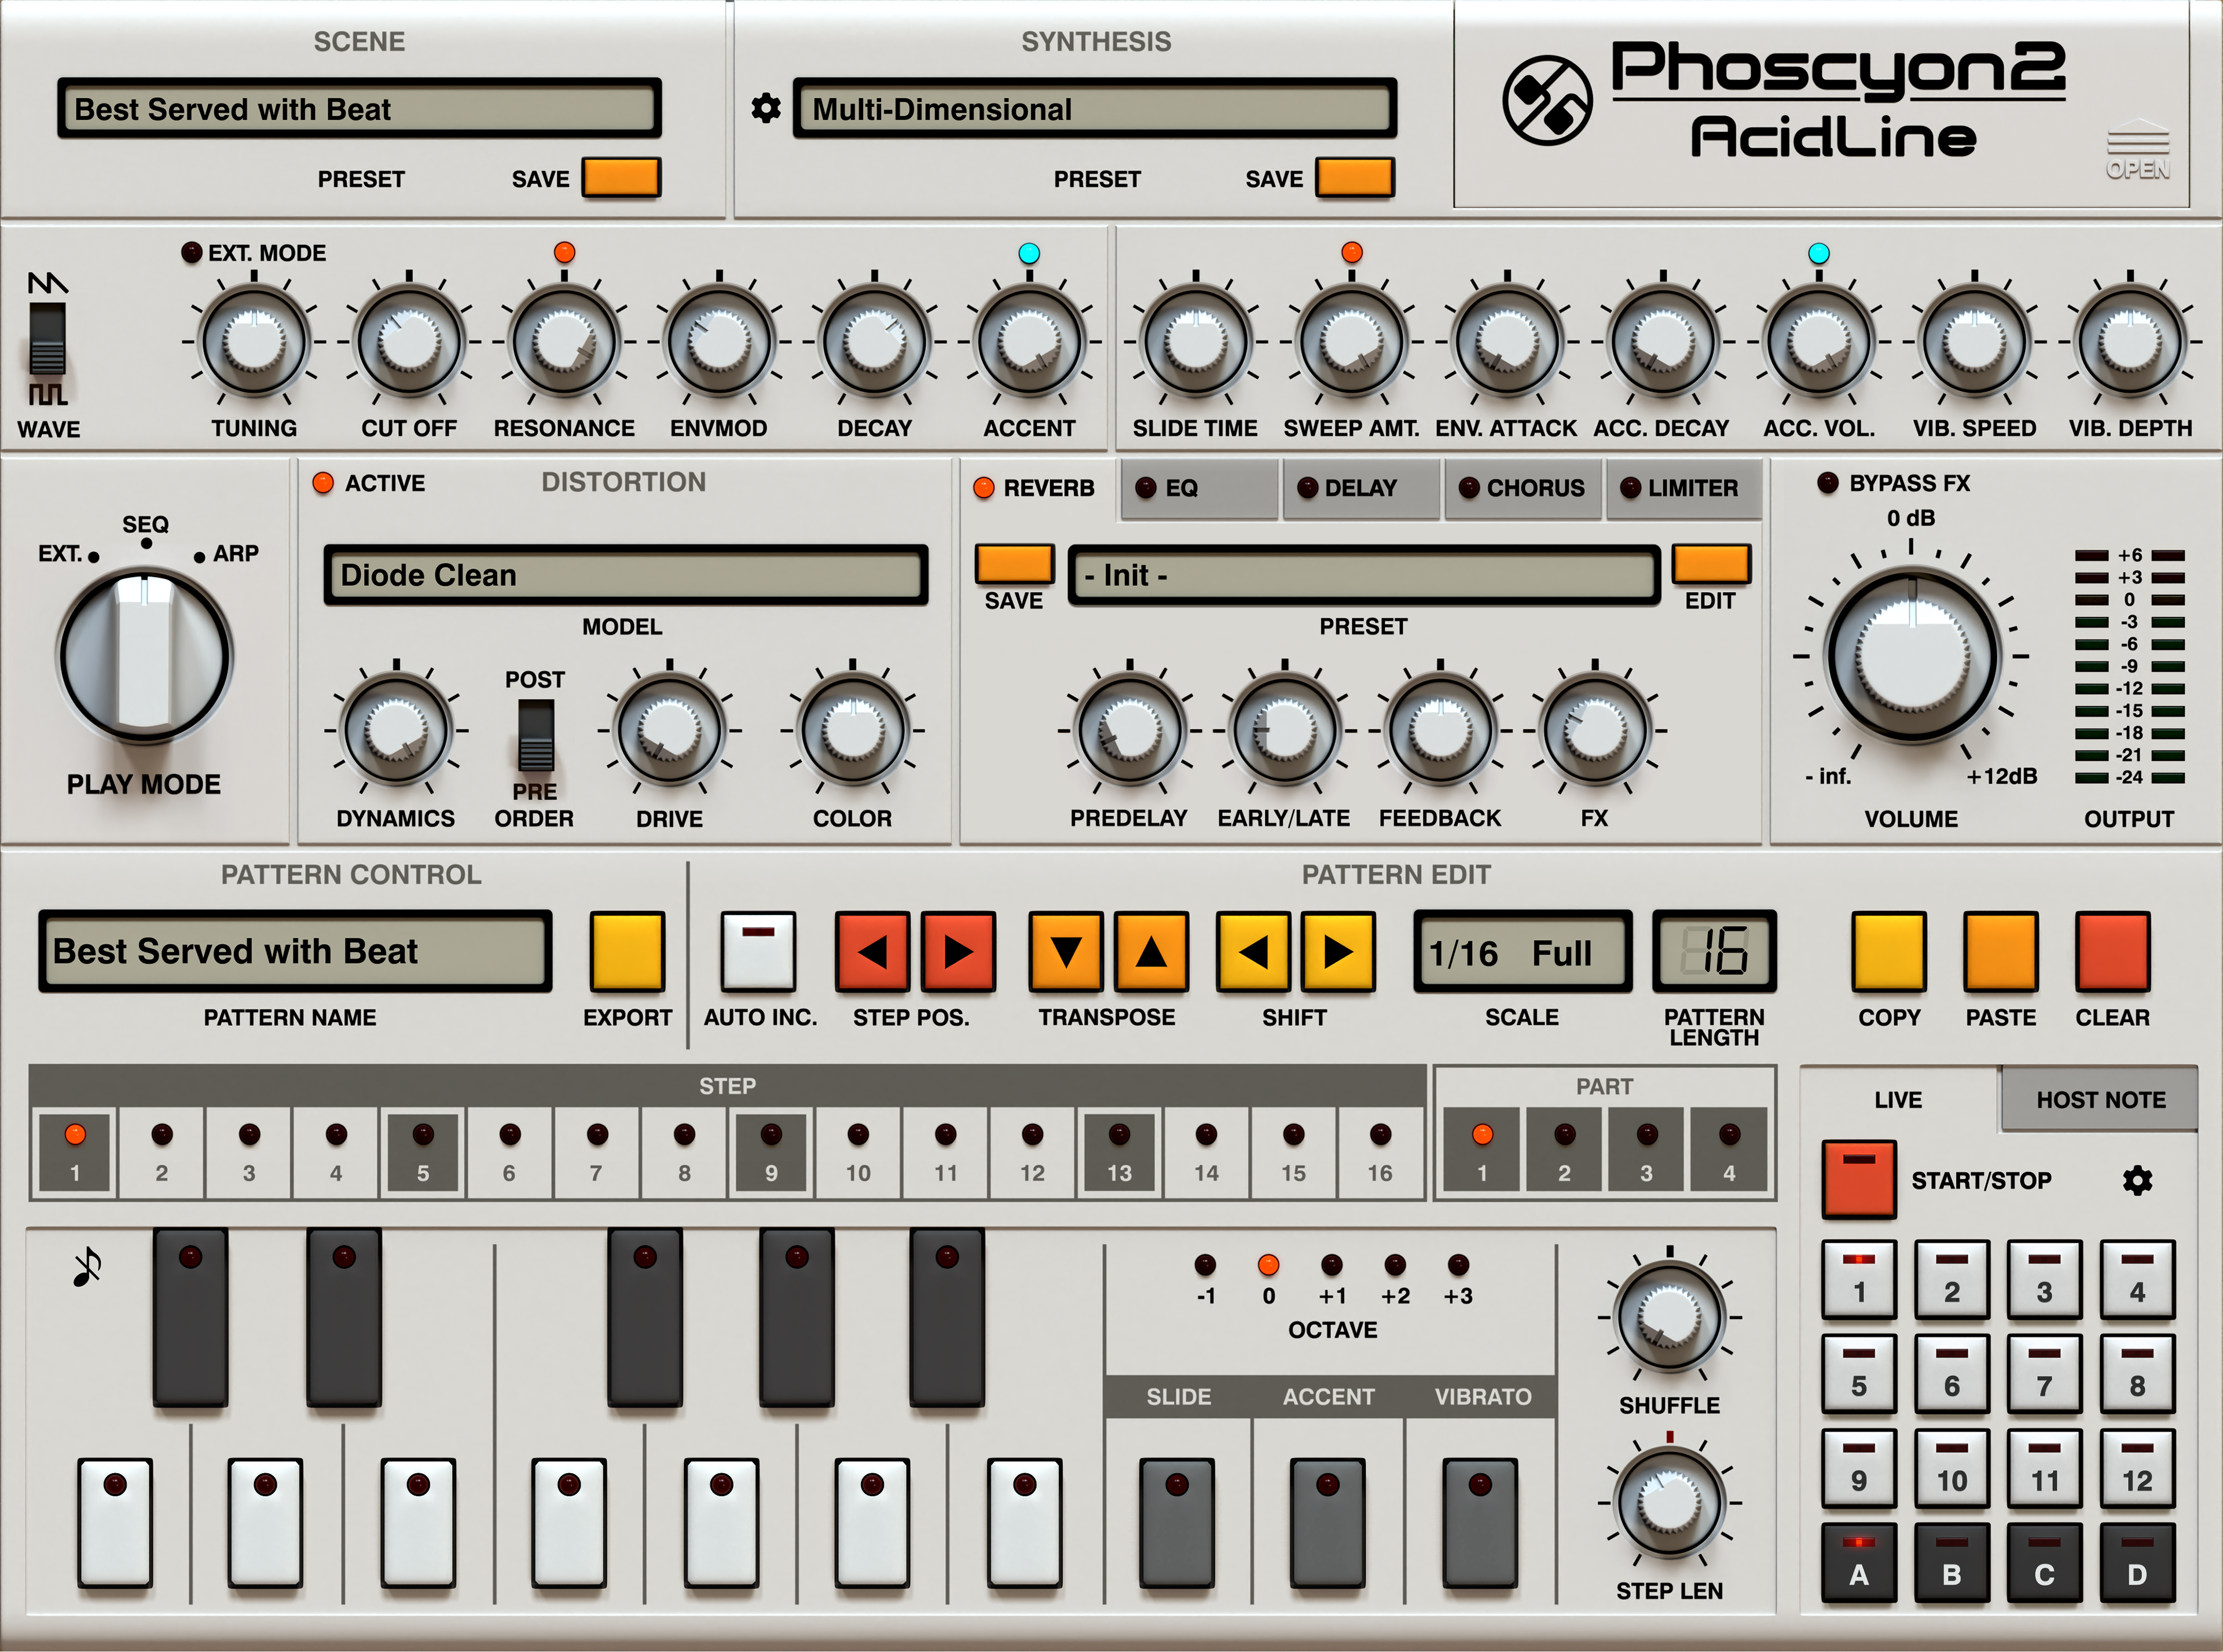Click the red CLEAR button

tap(2112, 951)
